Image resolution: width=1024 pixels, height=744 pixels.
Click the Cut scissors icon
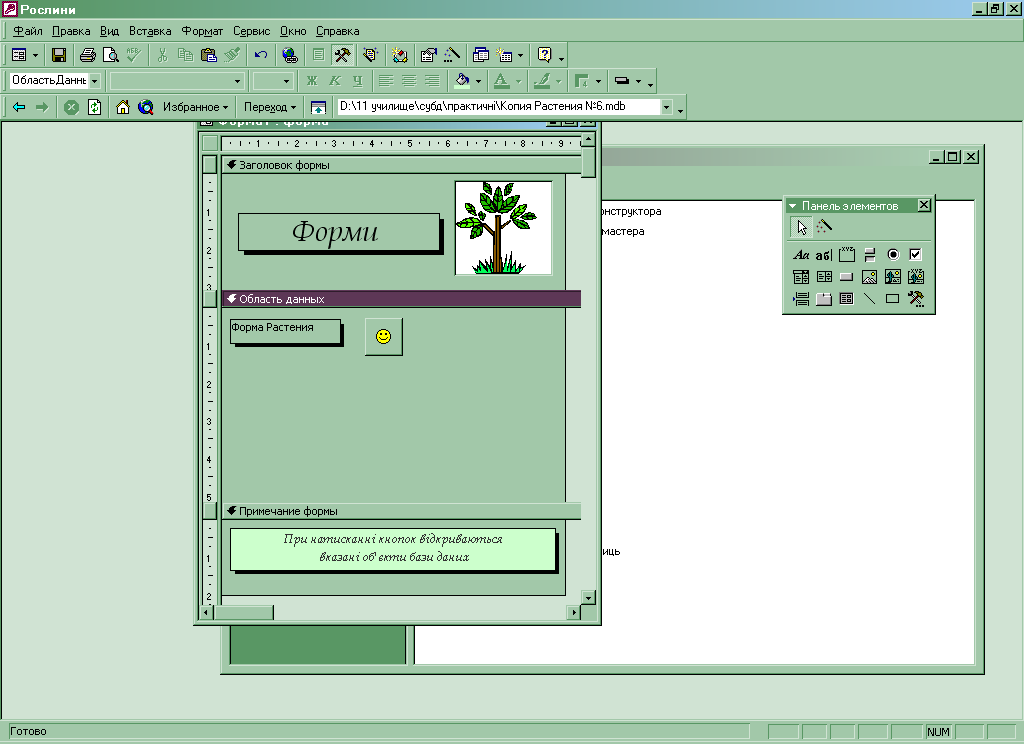[163, 56]
